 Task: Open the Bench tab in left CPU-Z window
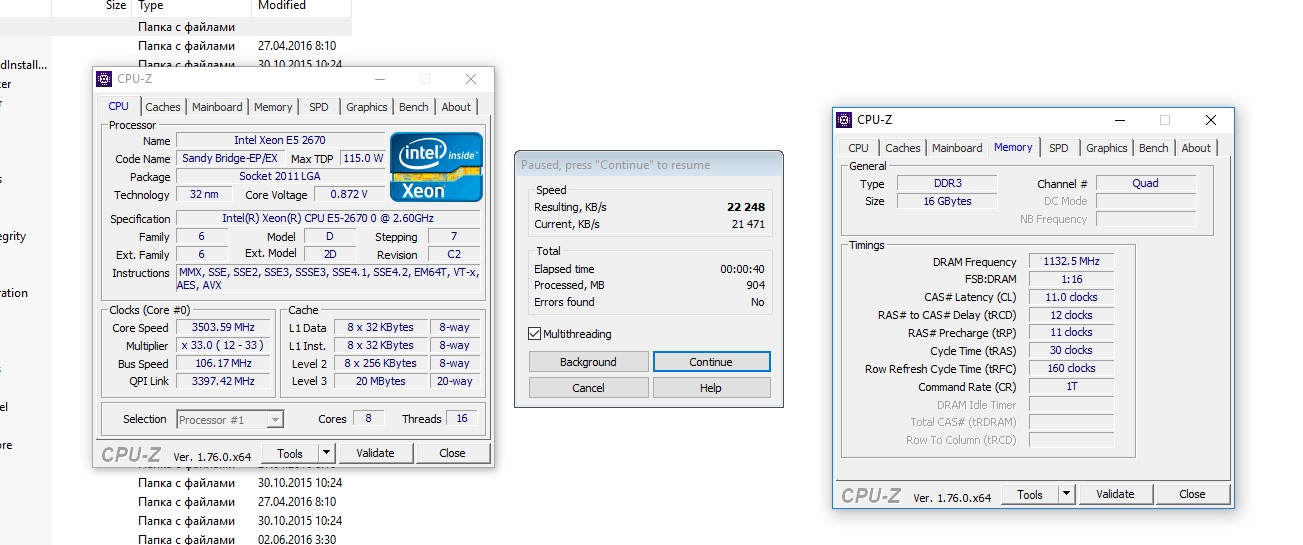coord(414,107)
